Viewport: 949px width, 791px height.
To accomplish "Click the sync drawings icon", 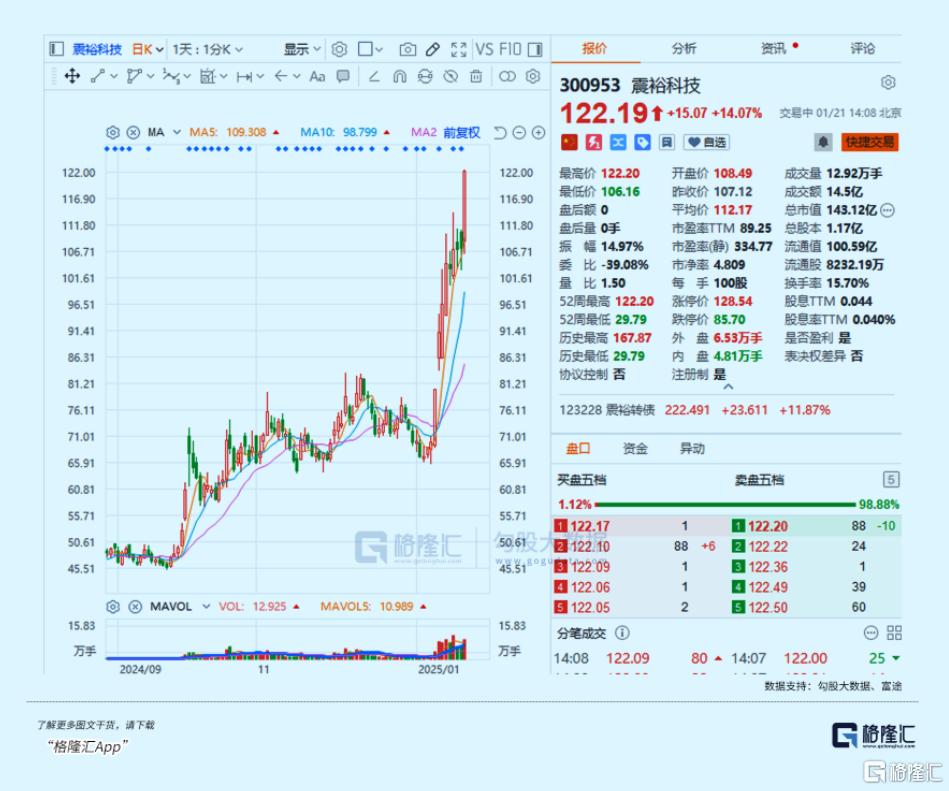I will click(x=425, y=76).
